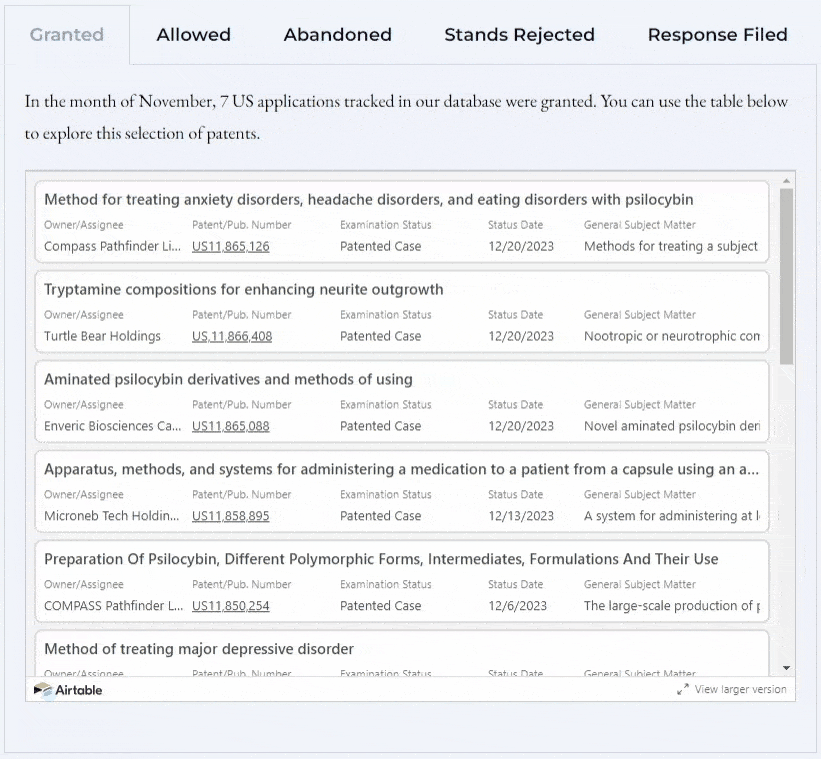Open the Stands Rejected tab
This screenshot has height=759, width=821.
click(x=519, y=35)
